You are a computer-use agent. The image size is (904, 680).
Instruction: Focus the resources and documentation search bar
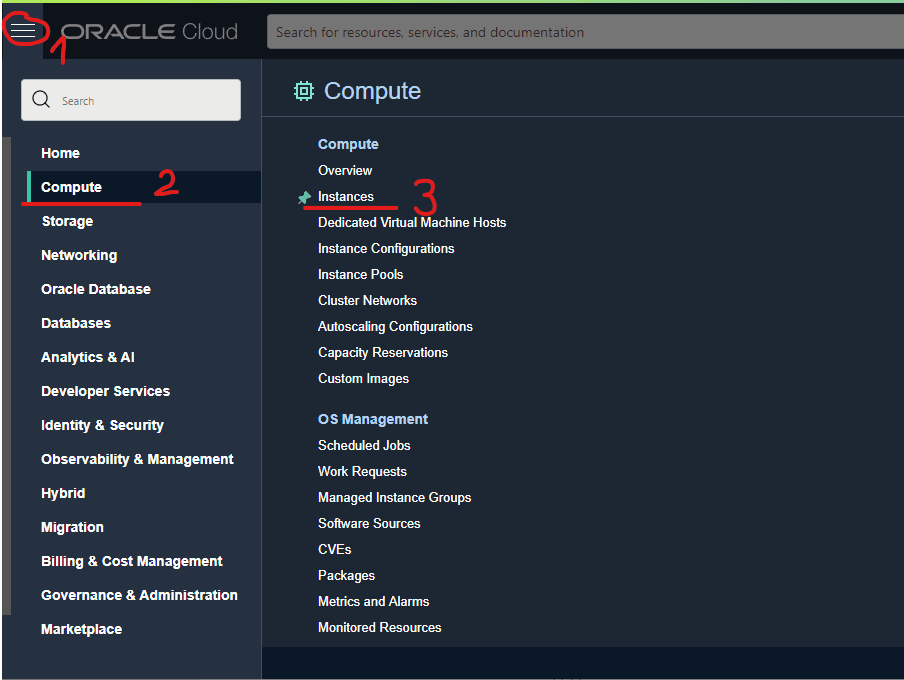(585, 32)
